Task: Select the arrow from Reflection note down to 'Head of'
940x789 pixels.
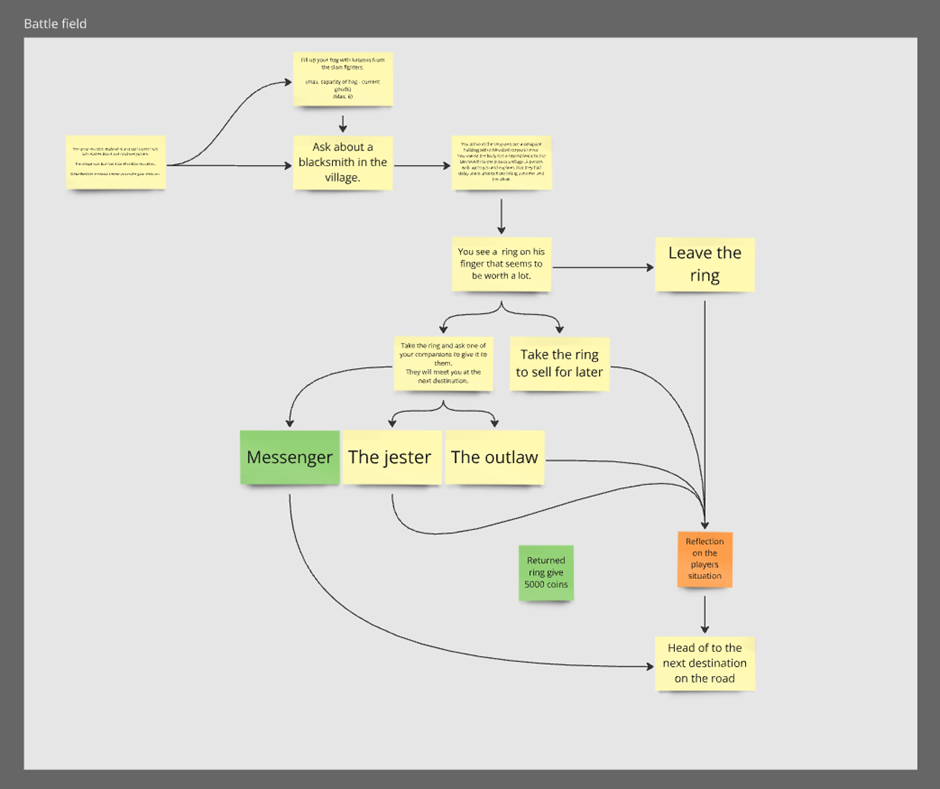Action: (705, 611)
